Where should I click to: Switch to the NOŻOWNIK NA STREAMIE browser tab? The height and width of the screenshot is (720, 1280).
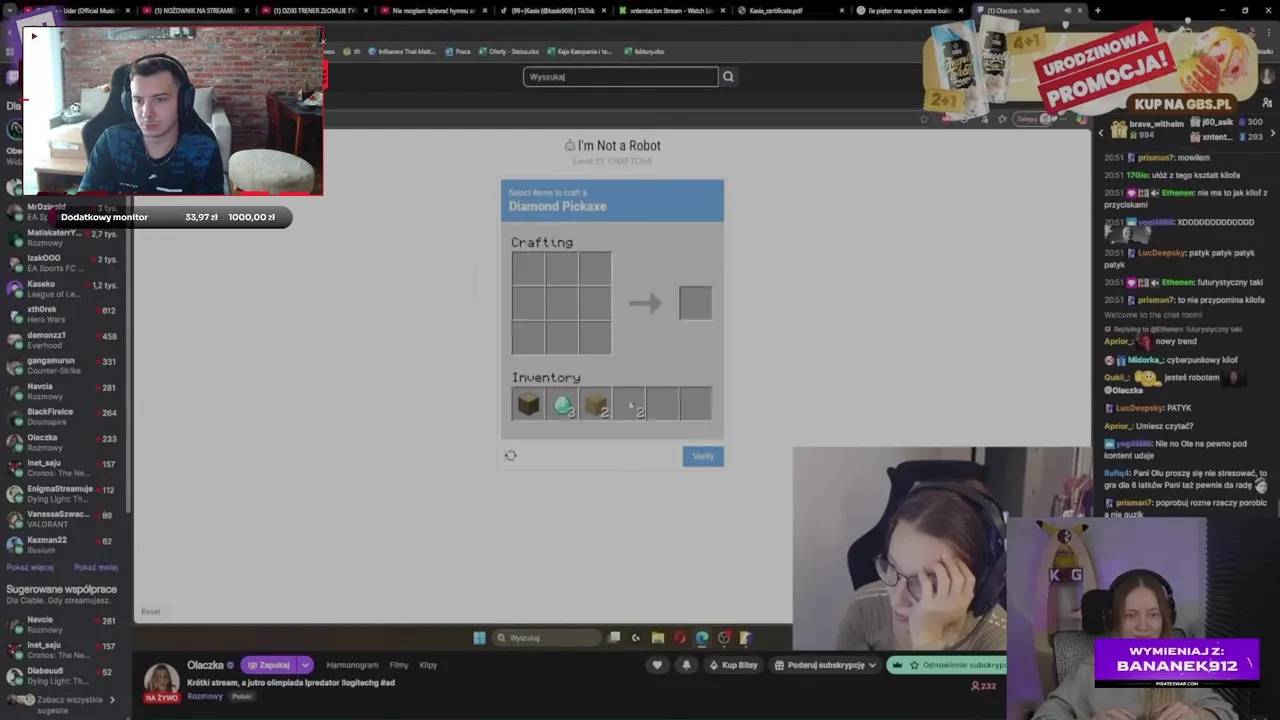[x=196, y=10]
